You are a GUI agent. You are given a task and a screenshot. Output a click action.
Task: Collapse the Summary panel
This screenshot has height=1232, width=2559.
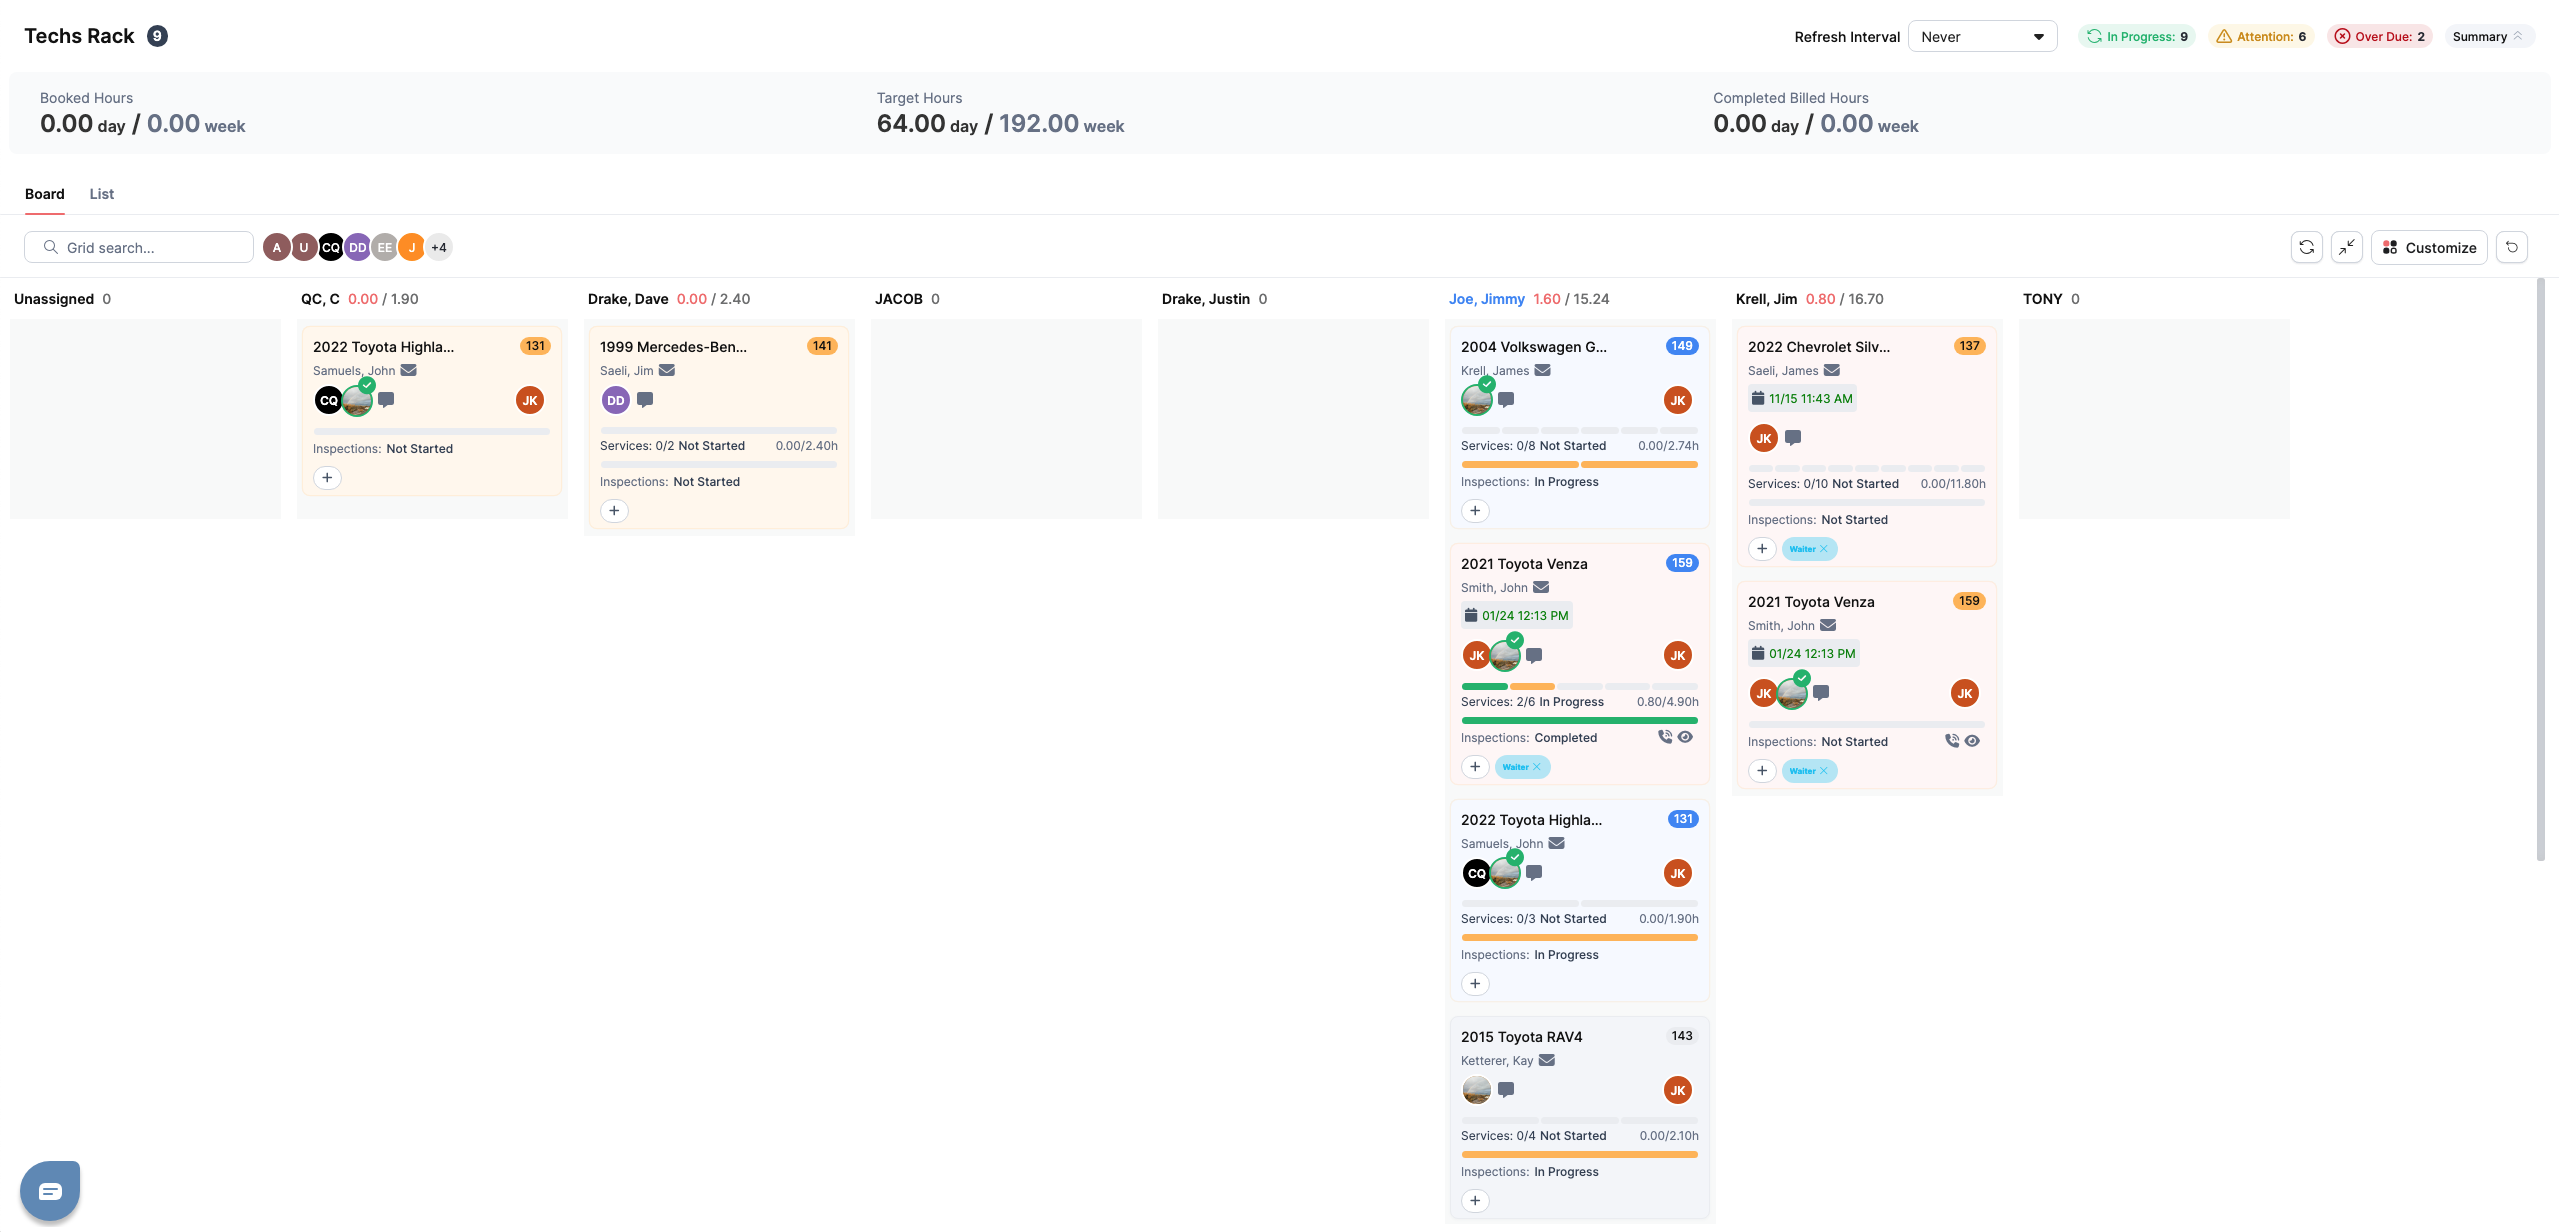(x=2488, y=37)
